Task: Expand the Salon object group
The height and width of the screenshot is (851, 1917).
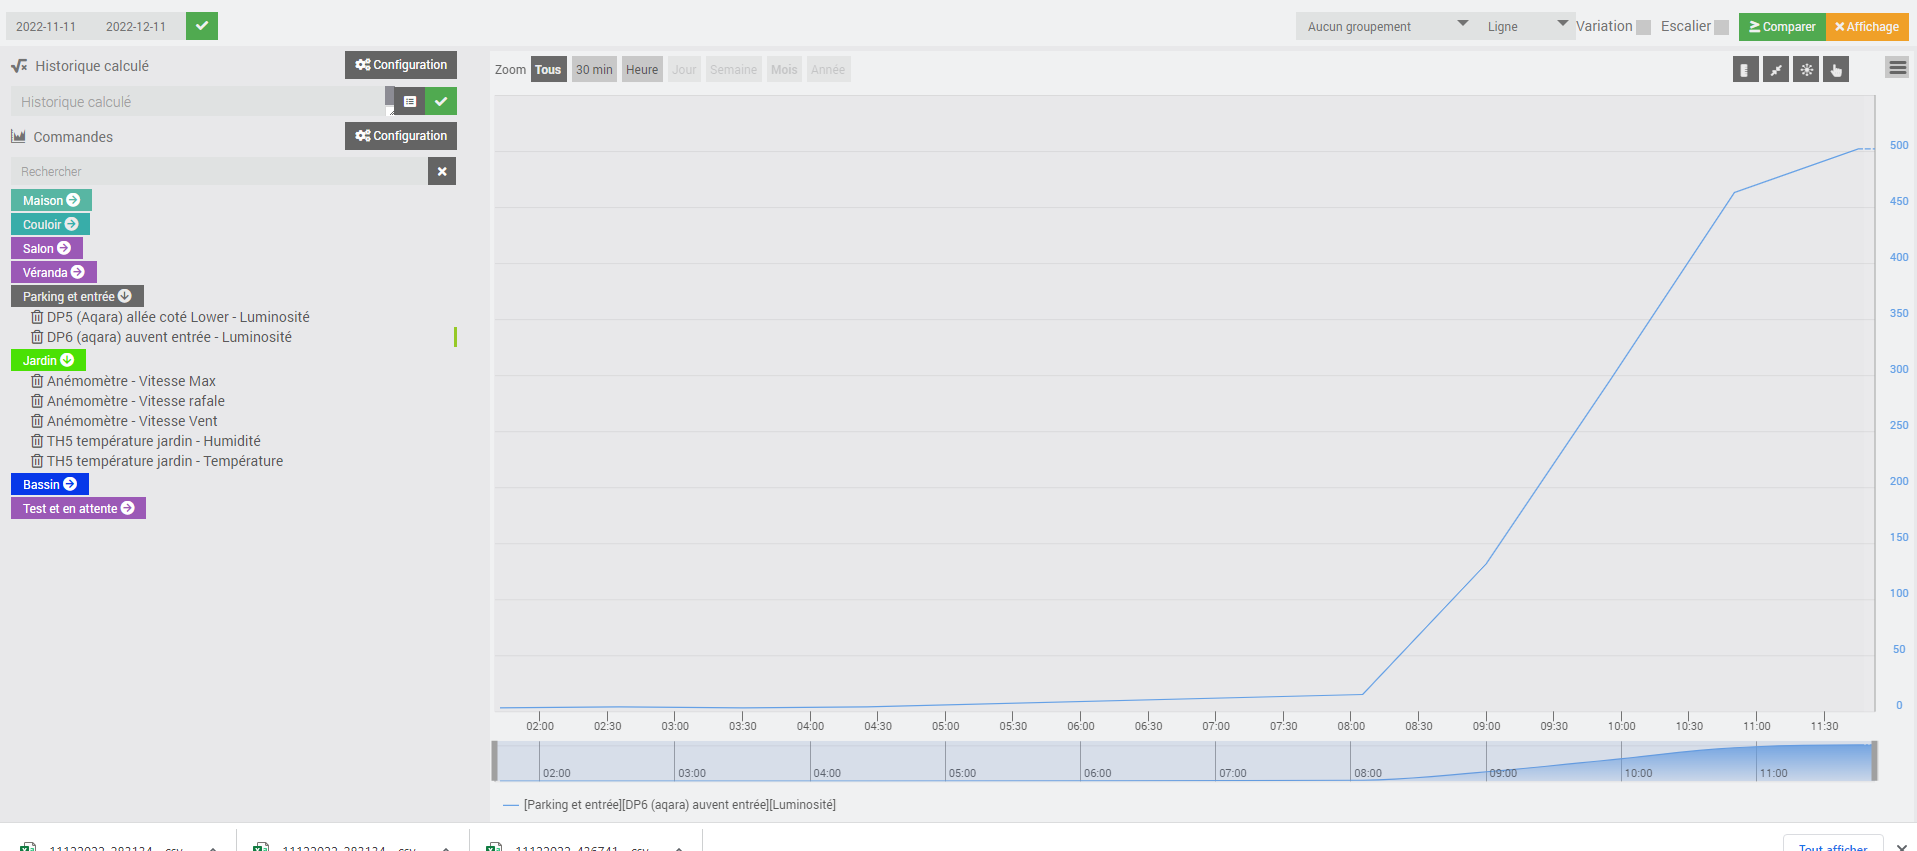Action: pos(47,248)
